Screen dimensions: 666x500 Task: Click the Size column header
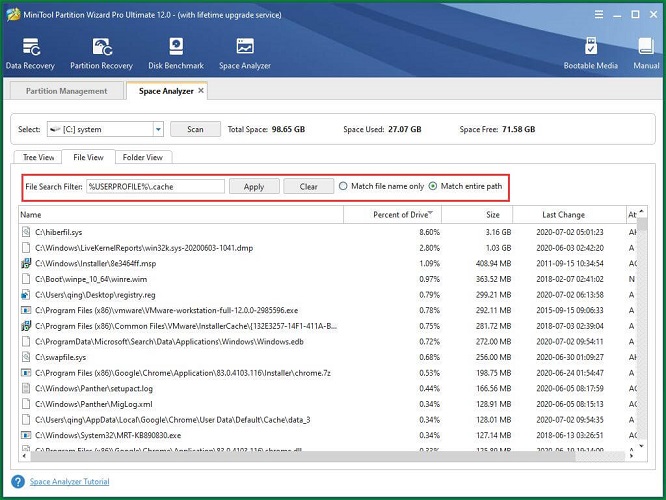[477, 215]
